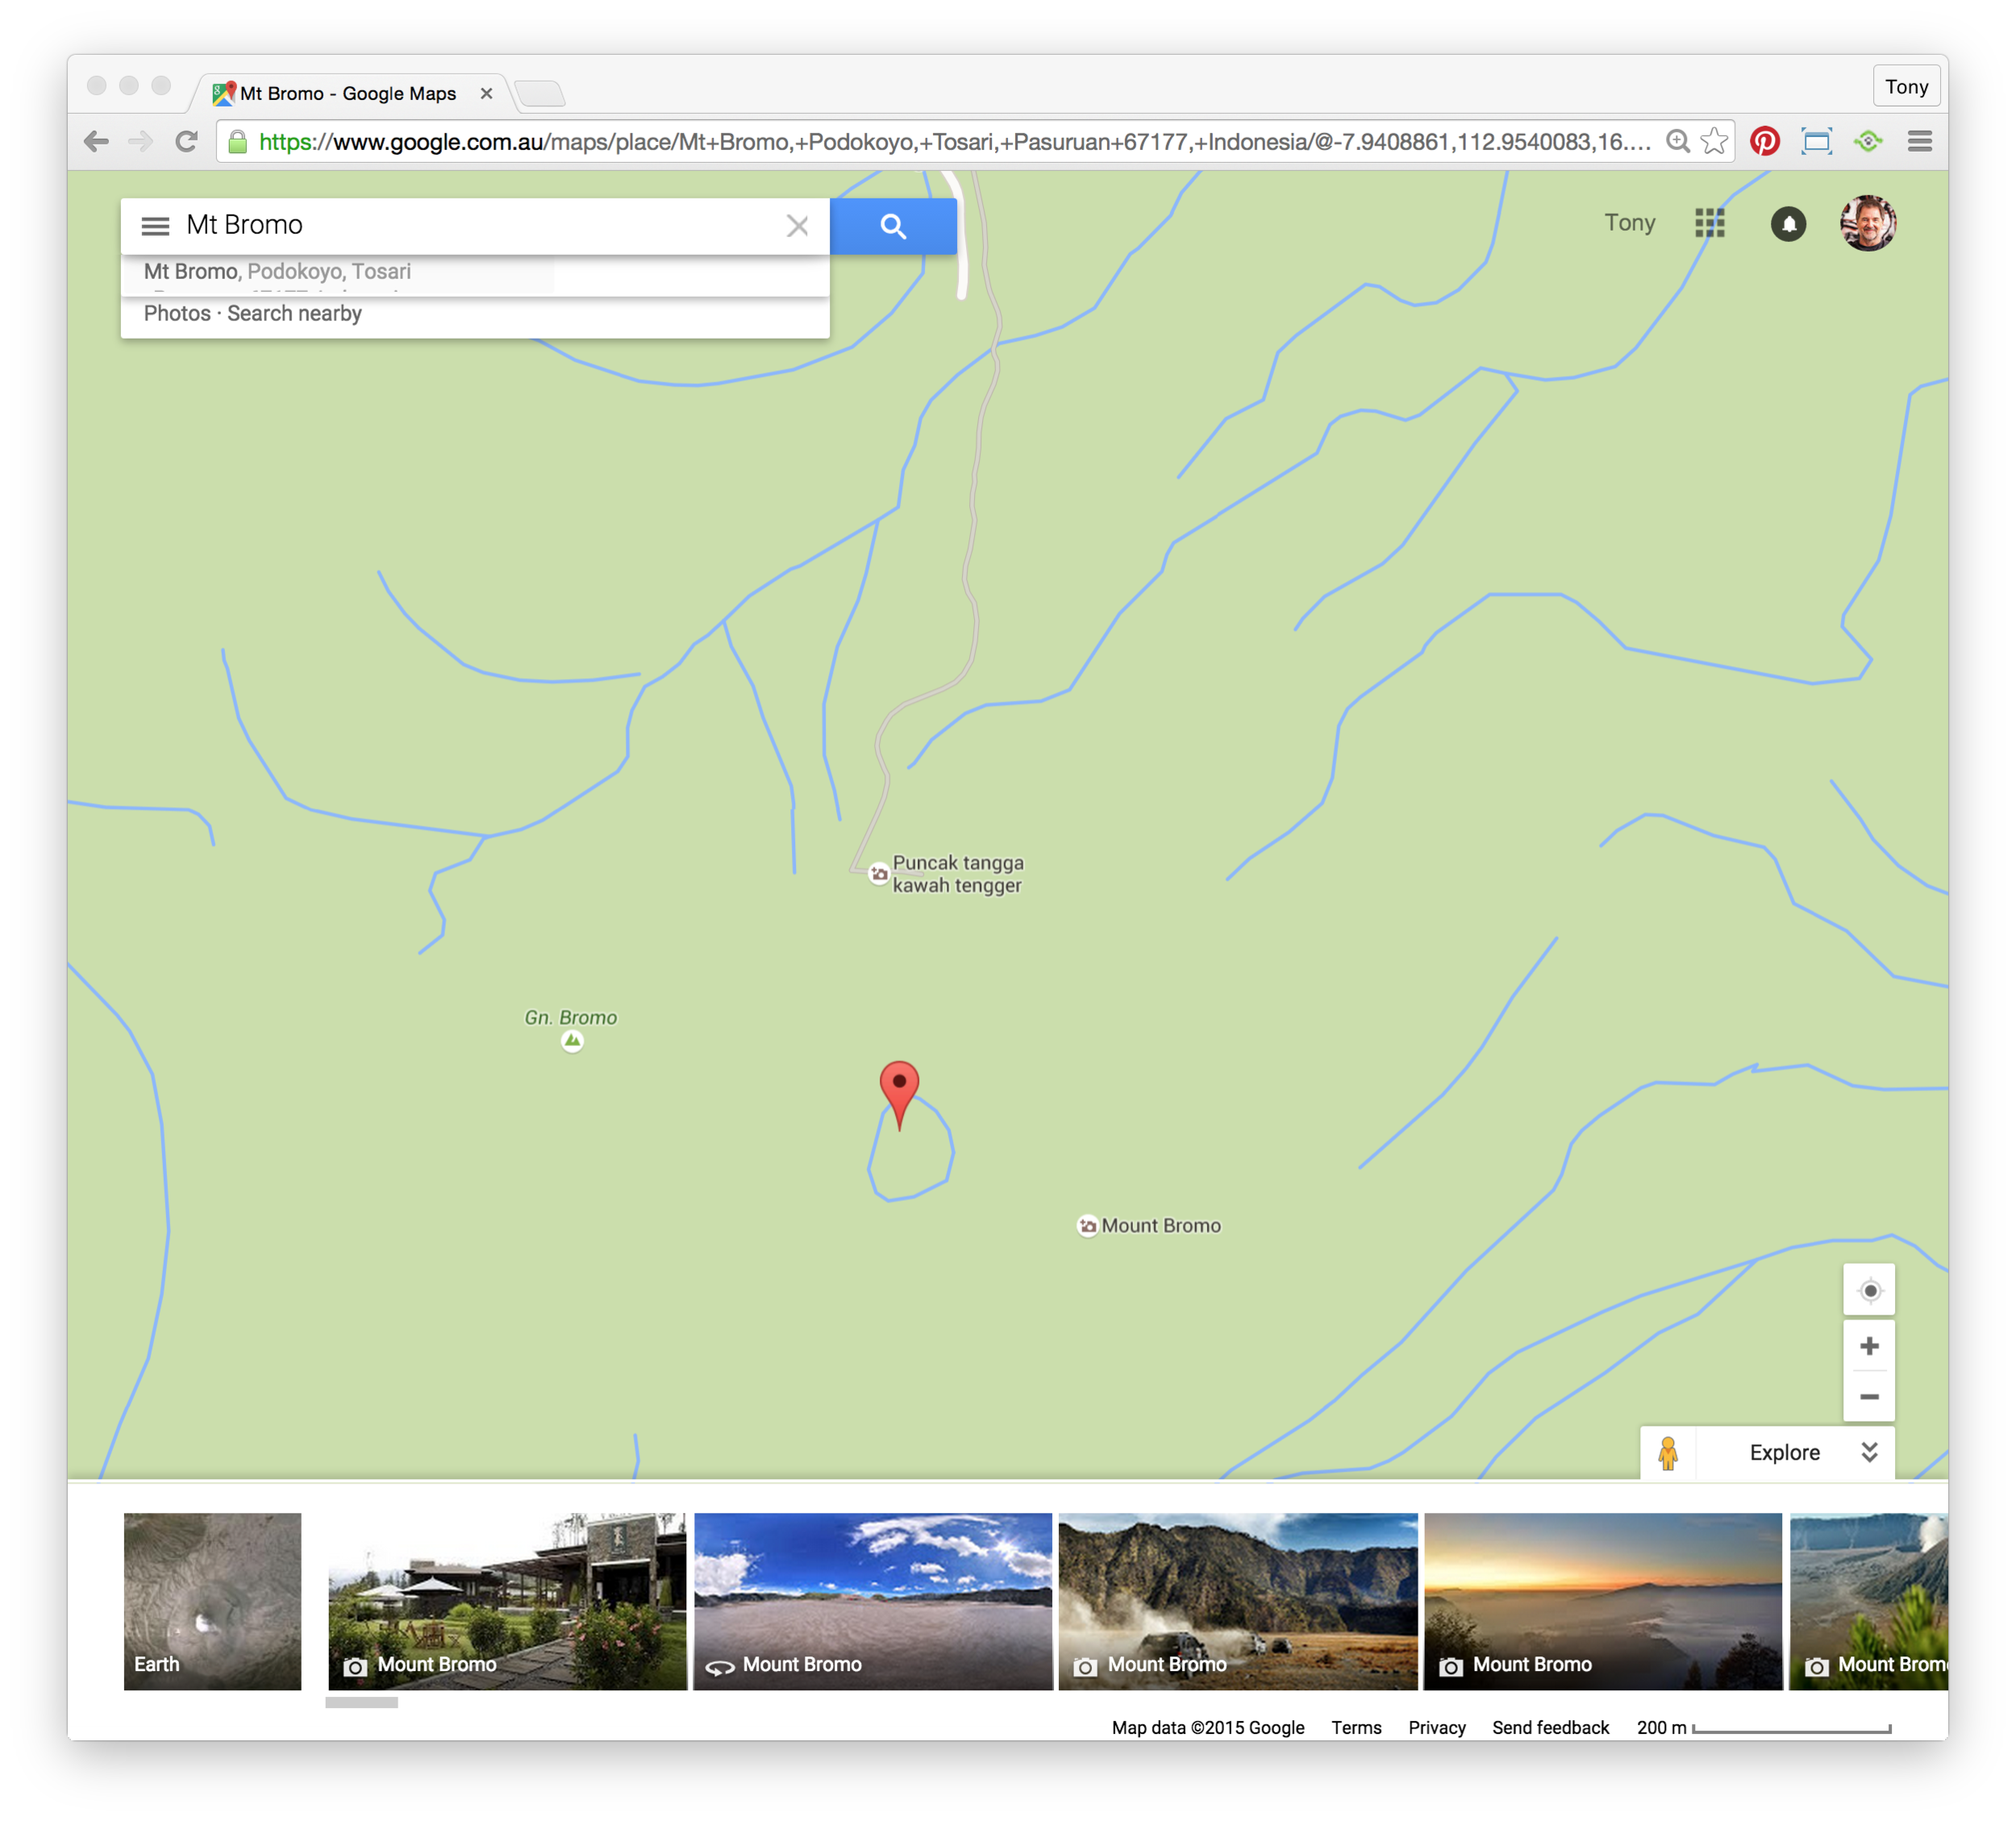Clear the Mt Bromo search text
The width and height of the screenshot is (2016, 1821).
click(x=797, y=226)
